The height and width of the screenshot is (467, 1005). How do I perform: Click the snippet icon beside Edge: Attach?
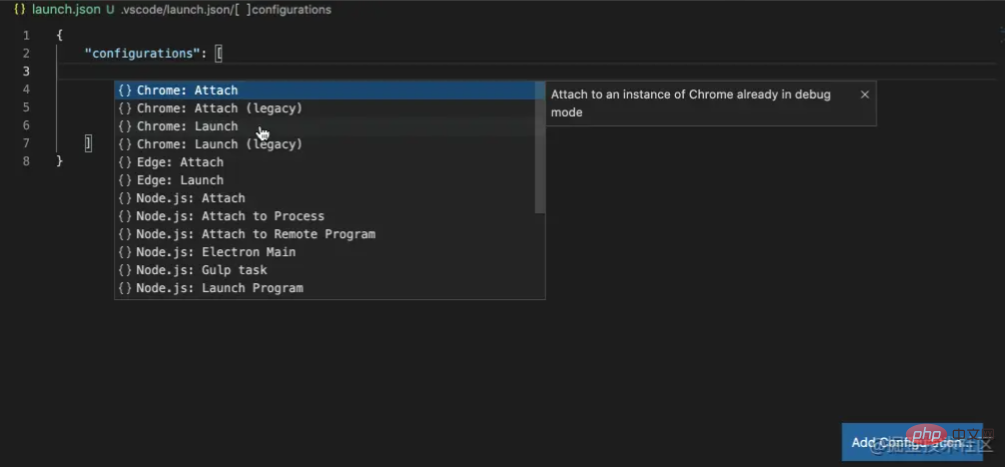pyautogui.click(x=125, y=162)
